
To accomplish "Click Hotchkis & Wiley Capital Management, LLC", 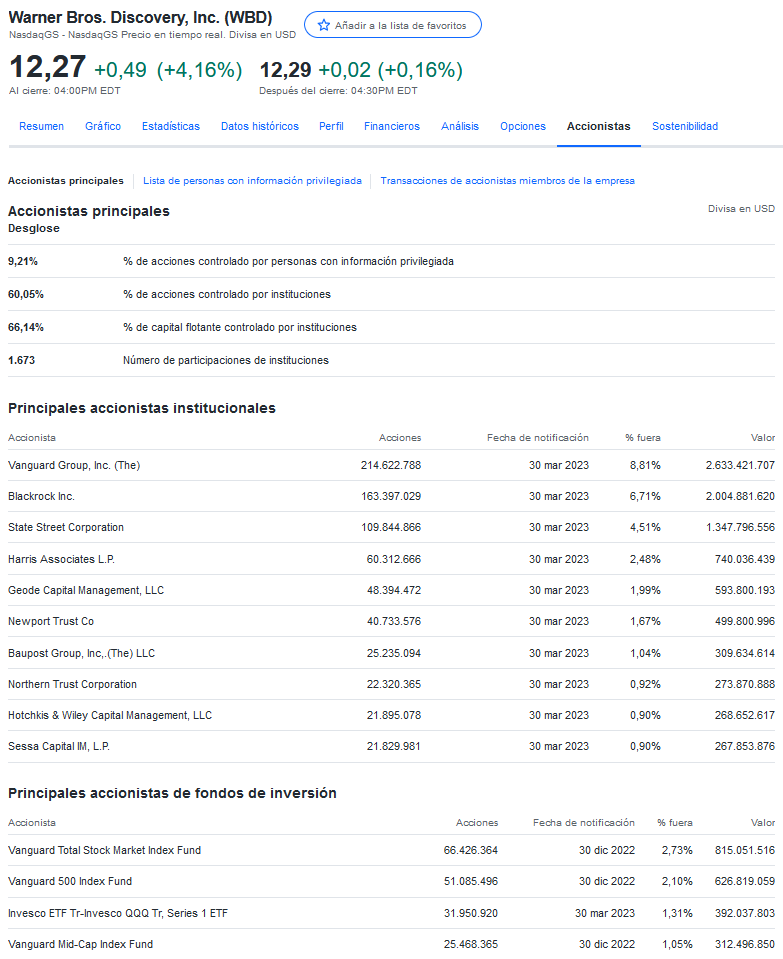I will pyautogui.click(x=109, y=716).
